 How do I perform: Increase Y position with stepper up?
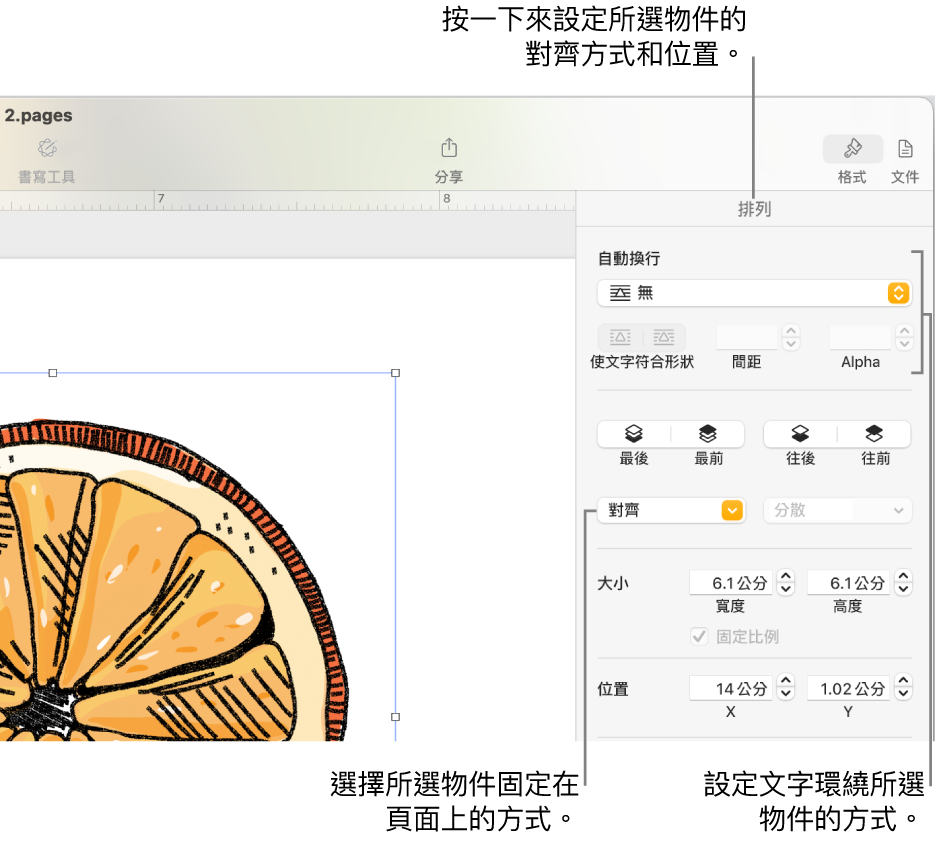(x=903, y=681)
